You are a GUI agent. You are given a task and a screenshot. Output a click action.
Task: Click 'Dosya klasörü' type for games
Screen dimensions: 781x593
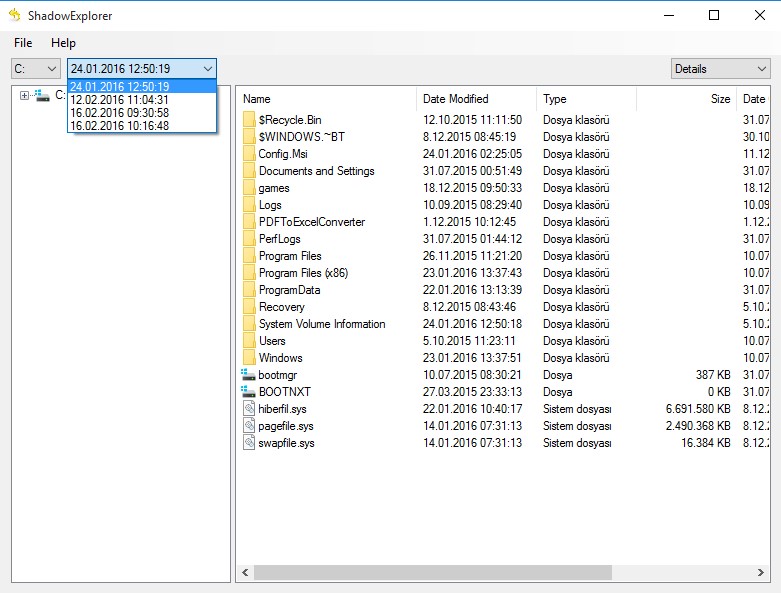[x=576, y=188]
